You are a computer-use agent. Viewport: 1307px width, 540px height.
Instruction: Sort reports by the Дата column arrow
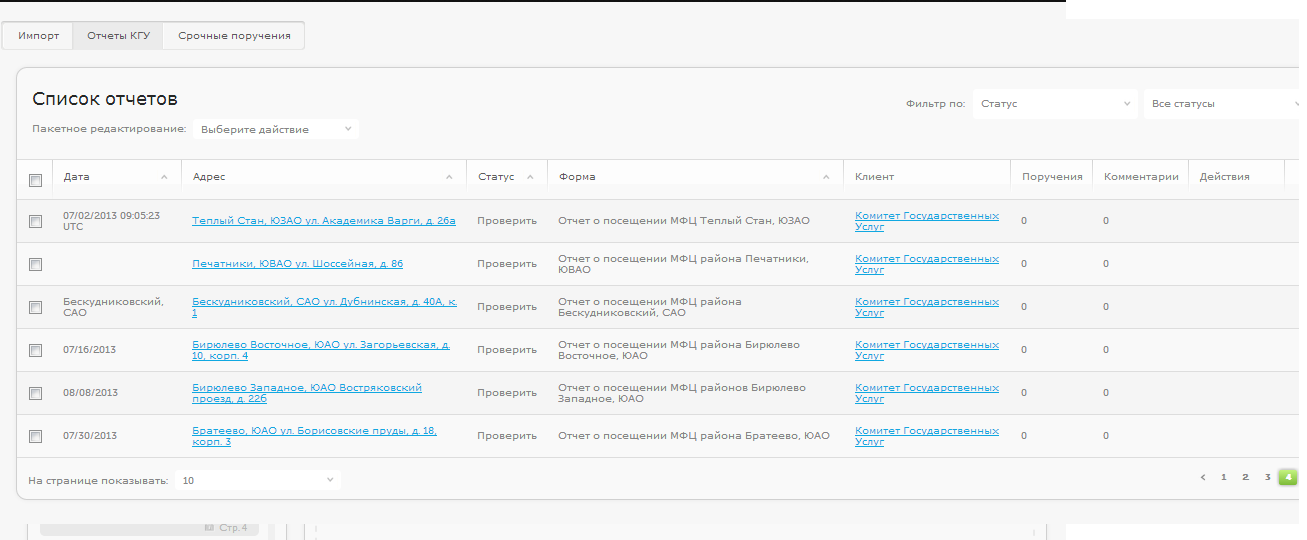164,177
